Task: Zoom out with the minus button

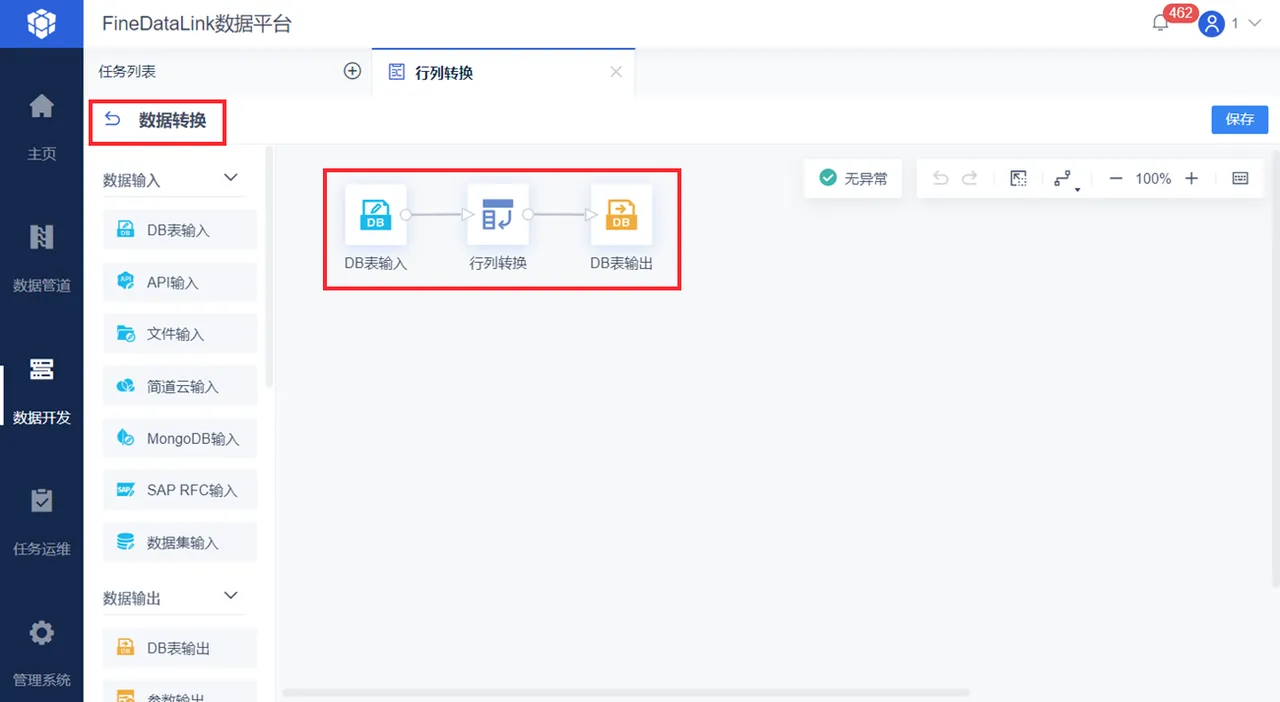Action: pyautogui.click(x=1116, y=178)
